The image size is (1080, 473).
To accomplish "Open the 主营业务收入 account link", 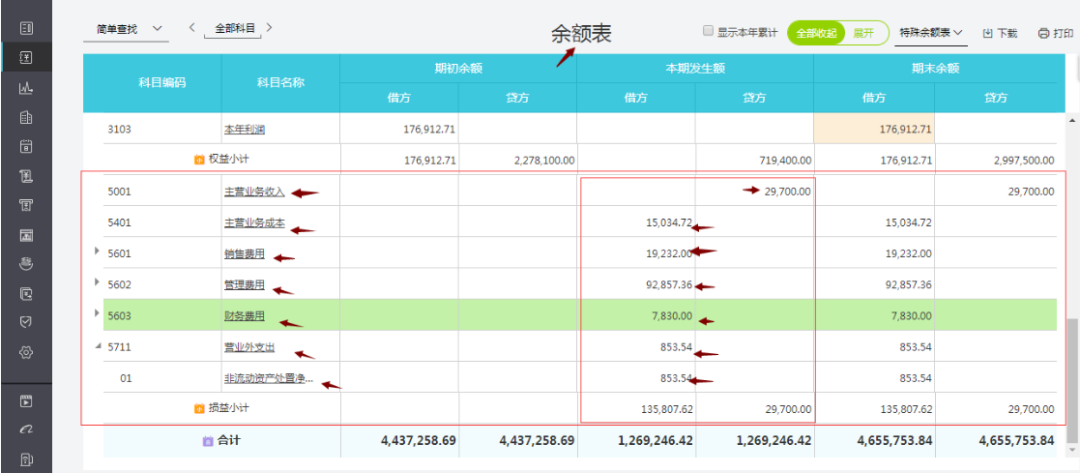I will pos(254,192).
